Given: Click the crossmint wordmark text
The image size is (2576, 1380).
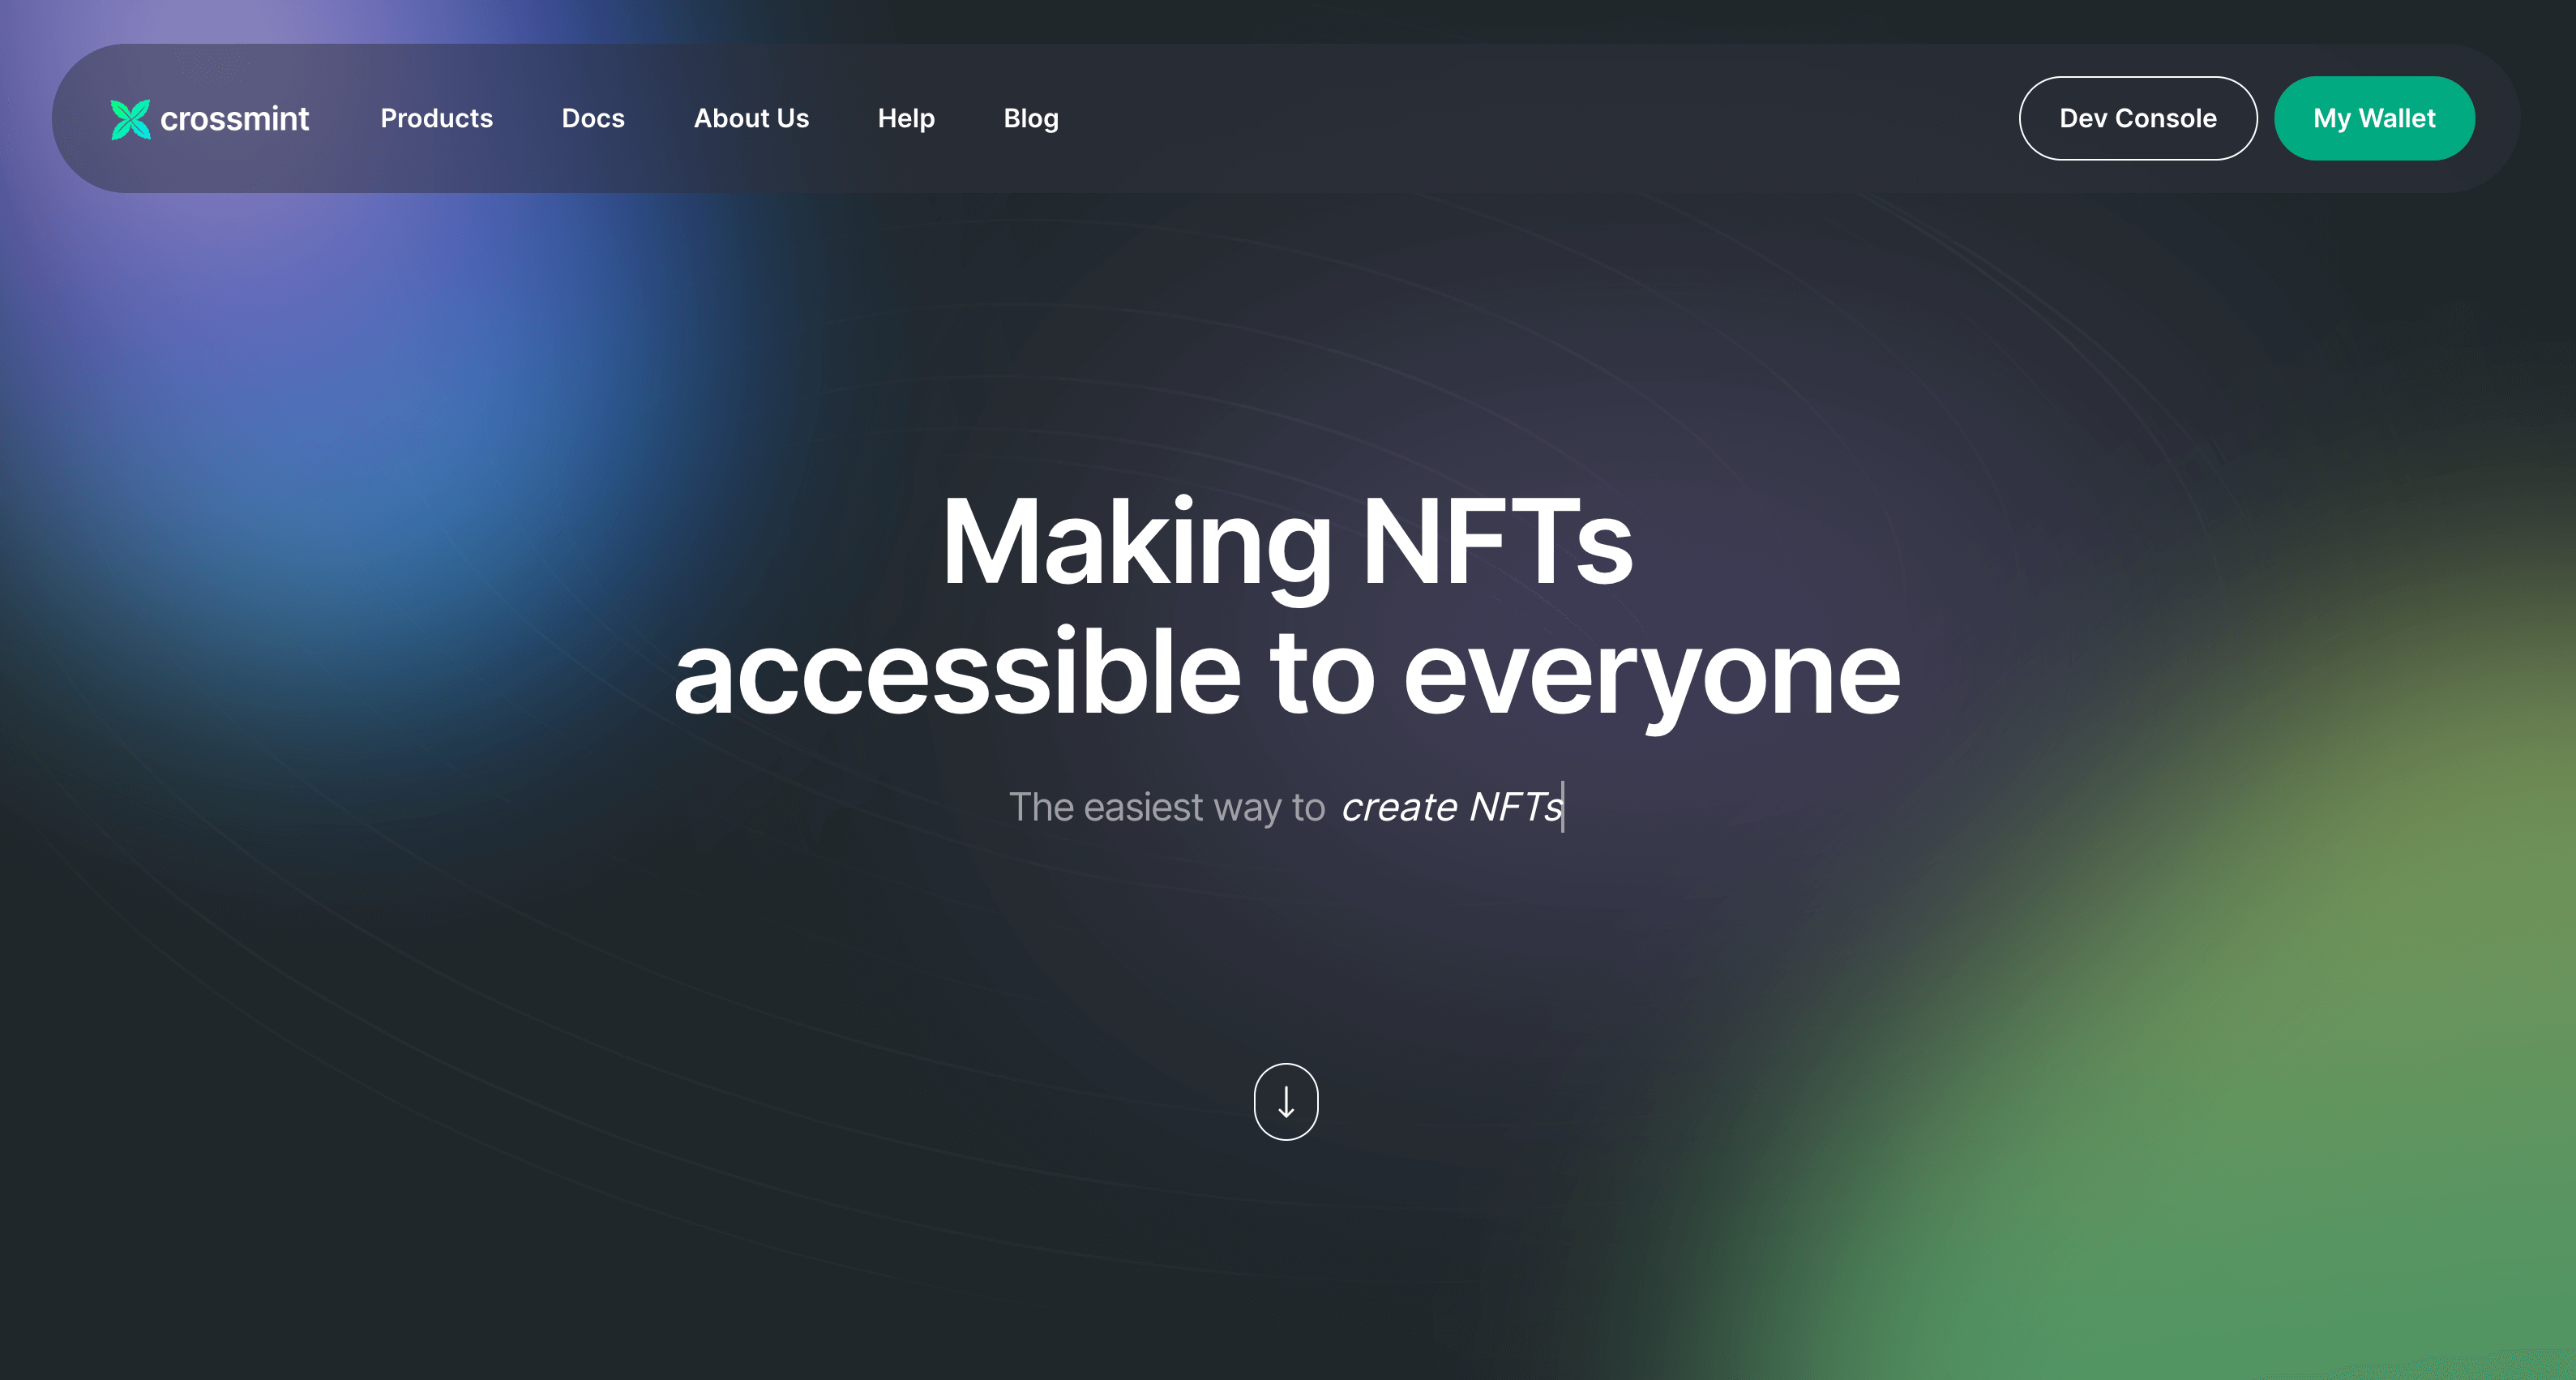Looking at the screenshot, I should pos(234,119).
